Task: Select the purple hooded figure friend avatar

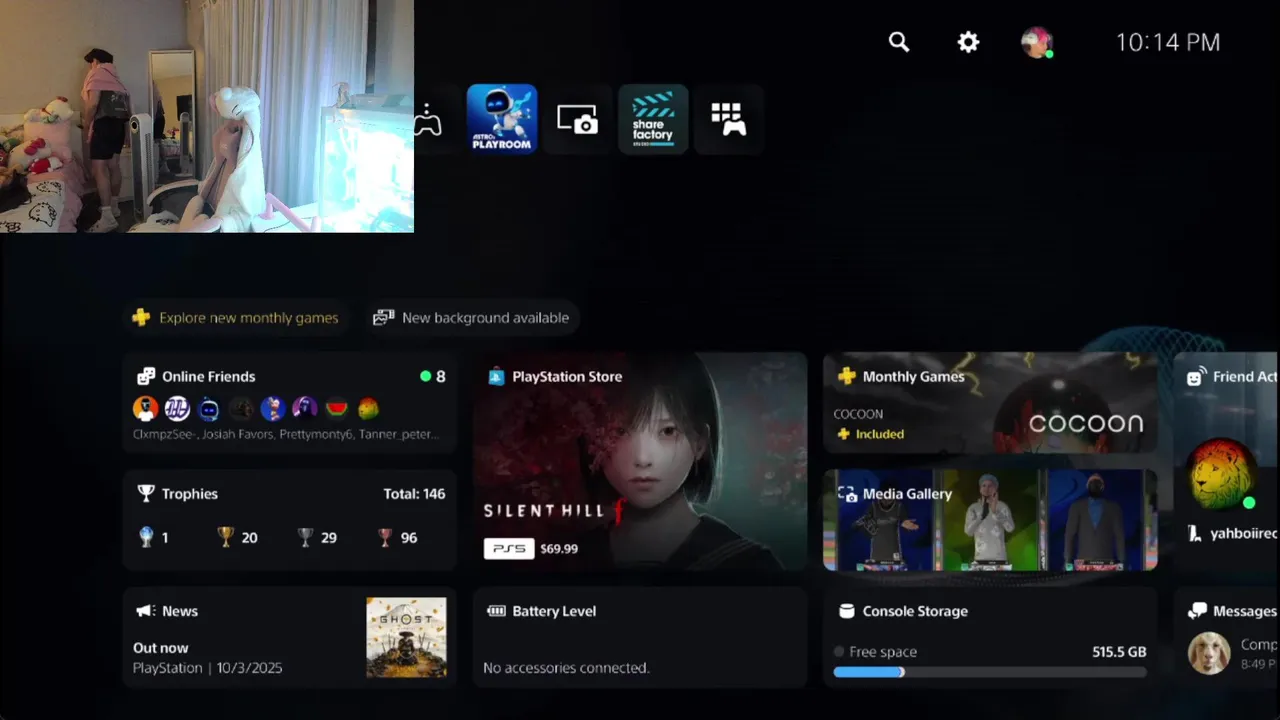Action: click(x=305, y=408)
